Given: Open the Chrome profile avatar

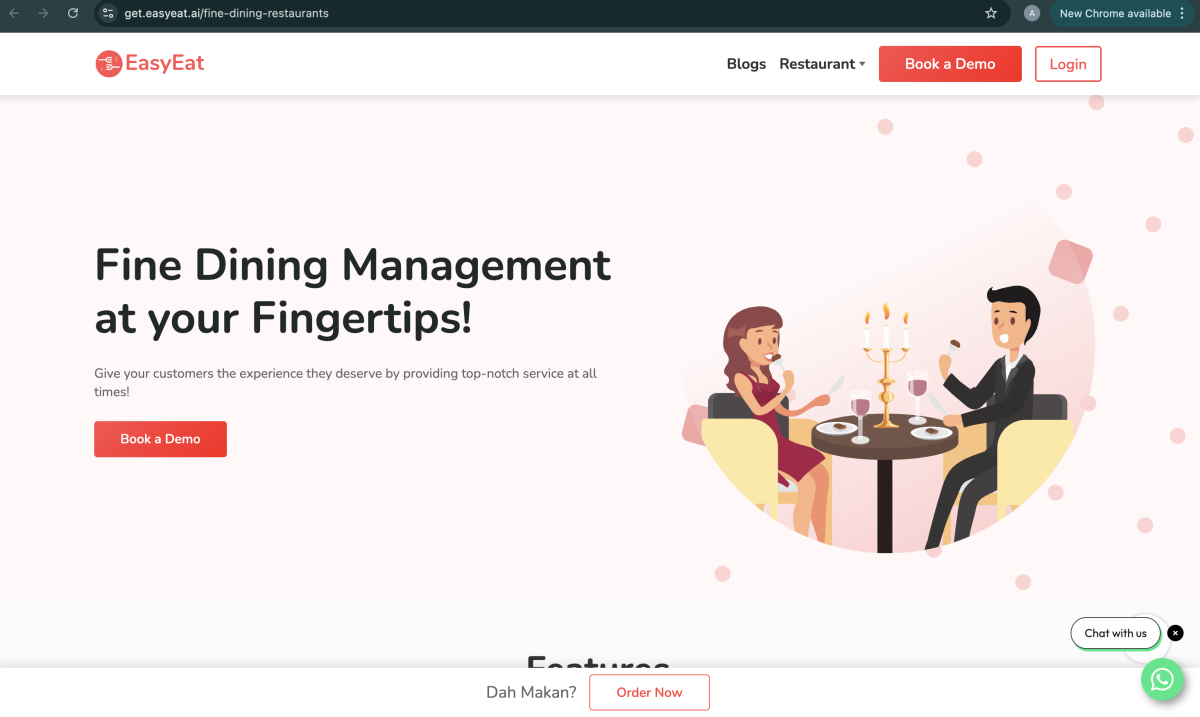Looking at the screenshot, I should pos(1032,13).
